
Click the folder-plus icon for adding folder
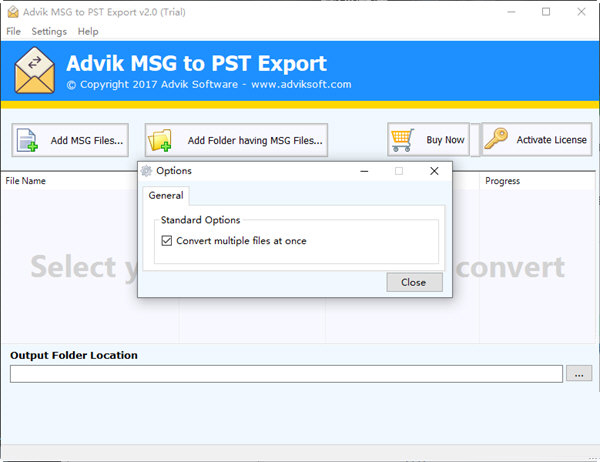(160, 140)
